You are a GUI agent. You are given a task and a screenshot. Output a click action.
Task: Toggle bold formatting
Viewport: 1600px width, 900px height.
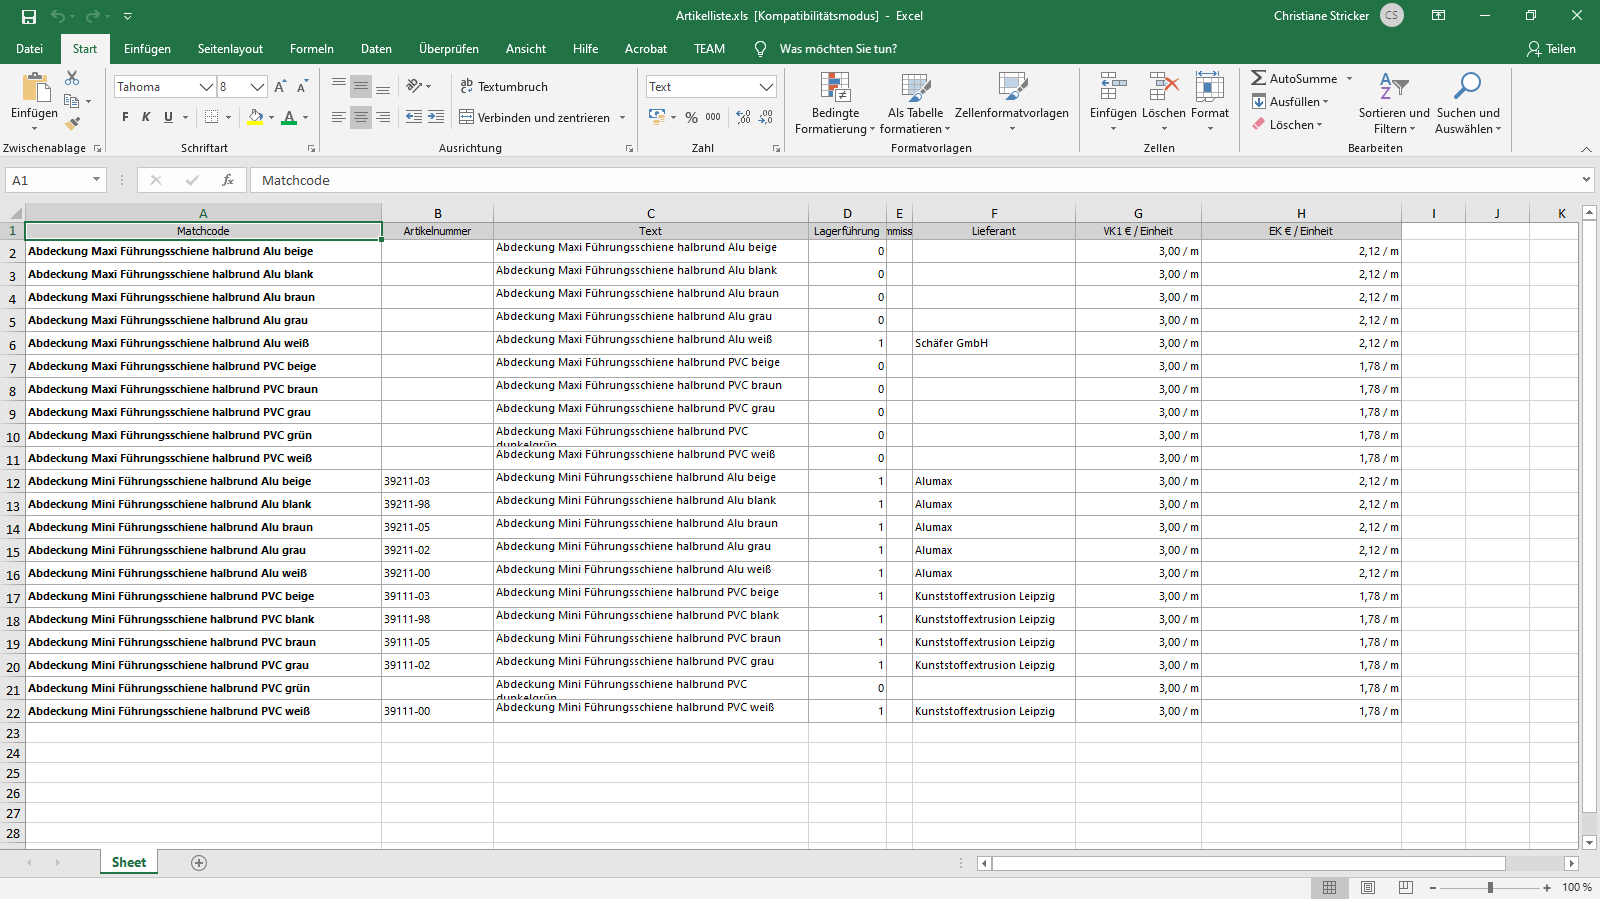[124, 117]
